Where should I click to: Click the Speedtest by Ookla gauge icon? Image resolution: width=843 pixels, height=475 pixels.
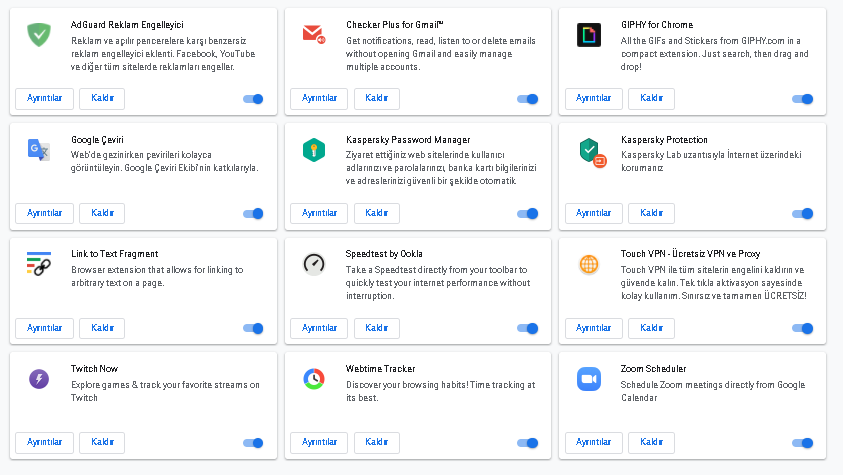point(314,264)
